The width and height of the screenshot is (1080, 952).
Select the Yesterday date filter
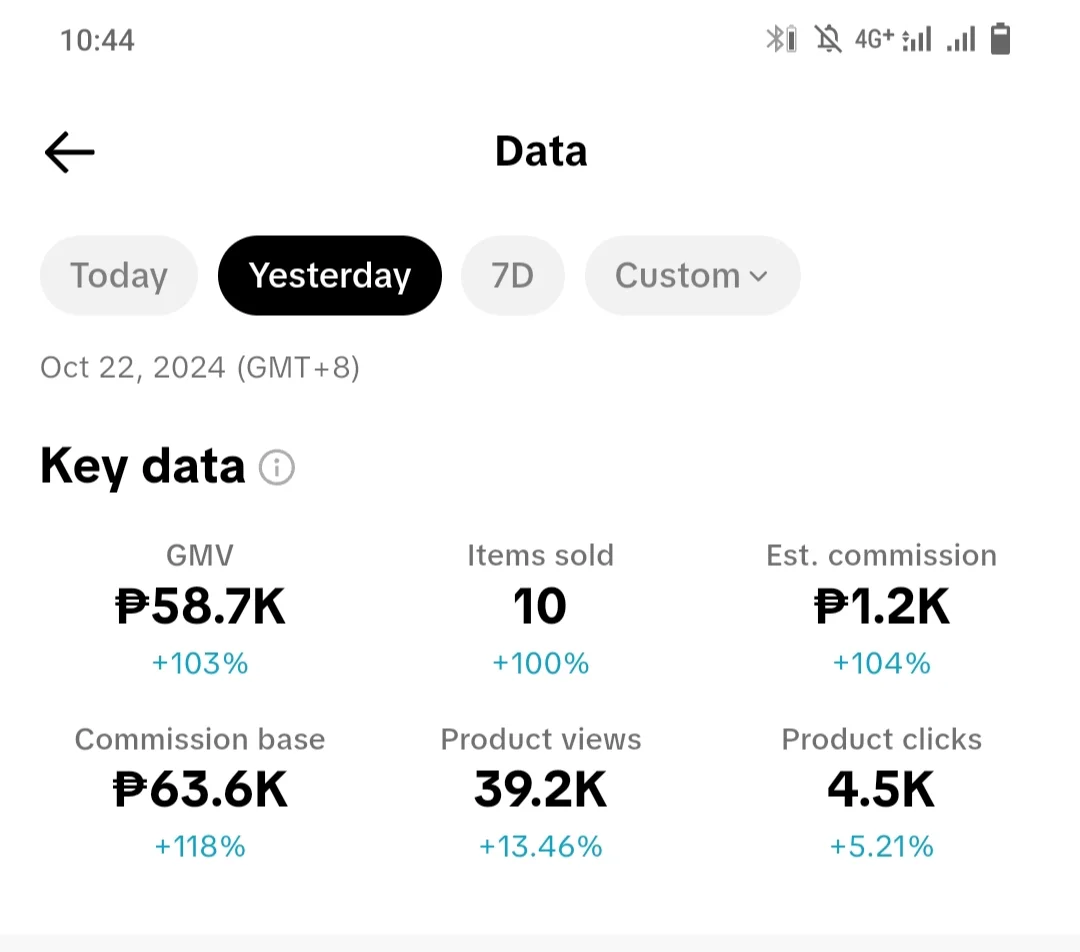[x=330, y=276]
